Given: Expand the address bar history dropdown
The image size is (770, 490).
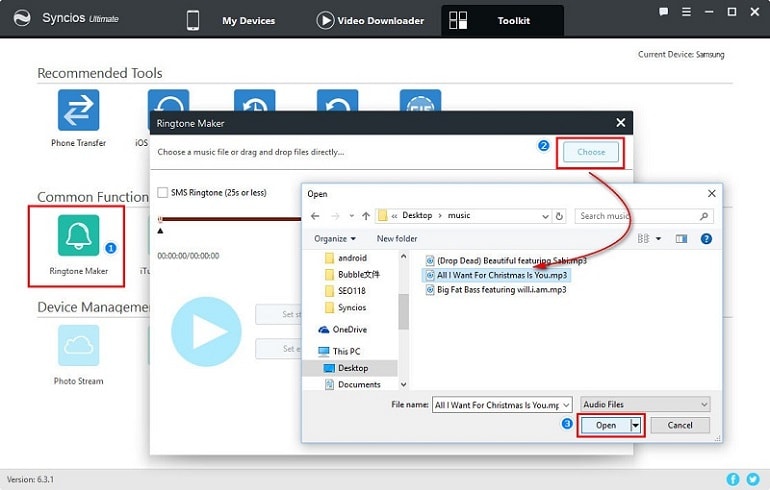Looking at the screenshot, I should coord(545,216).
